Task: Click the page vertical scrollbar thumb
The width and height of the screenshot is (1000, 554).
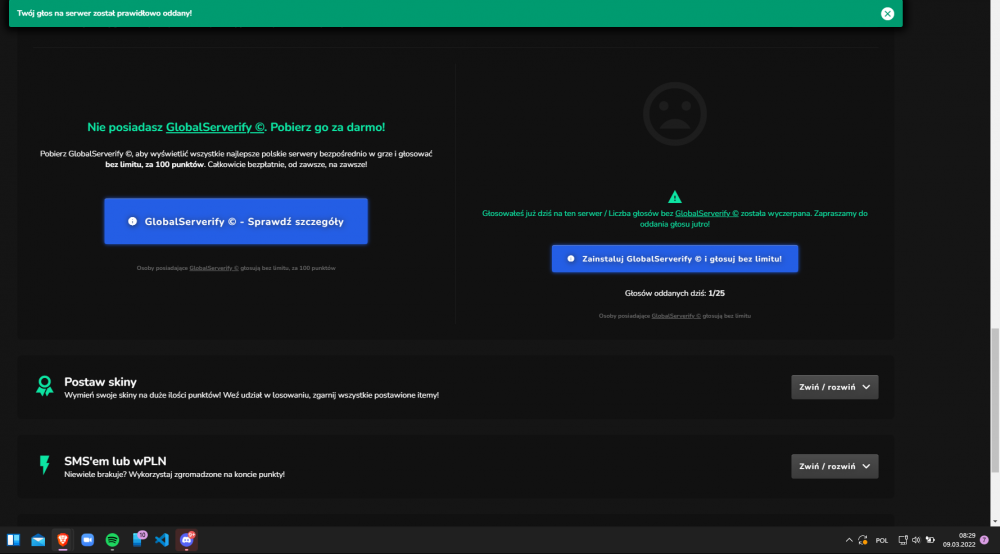Action: [995, 400]
